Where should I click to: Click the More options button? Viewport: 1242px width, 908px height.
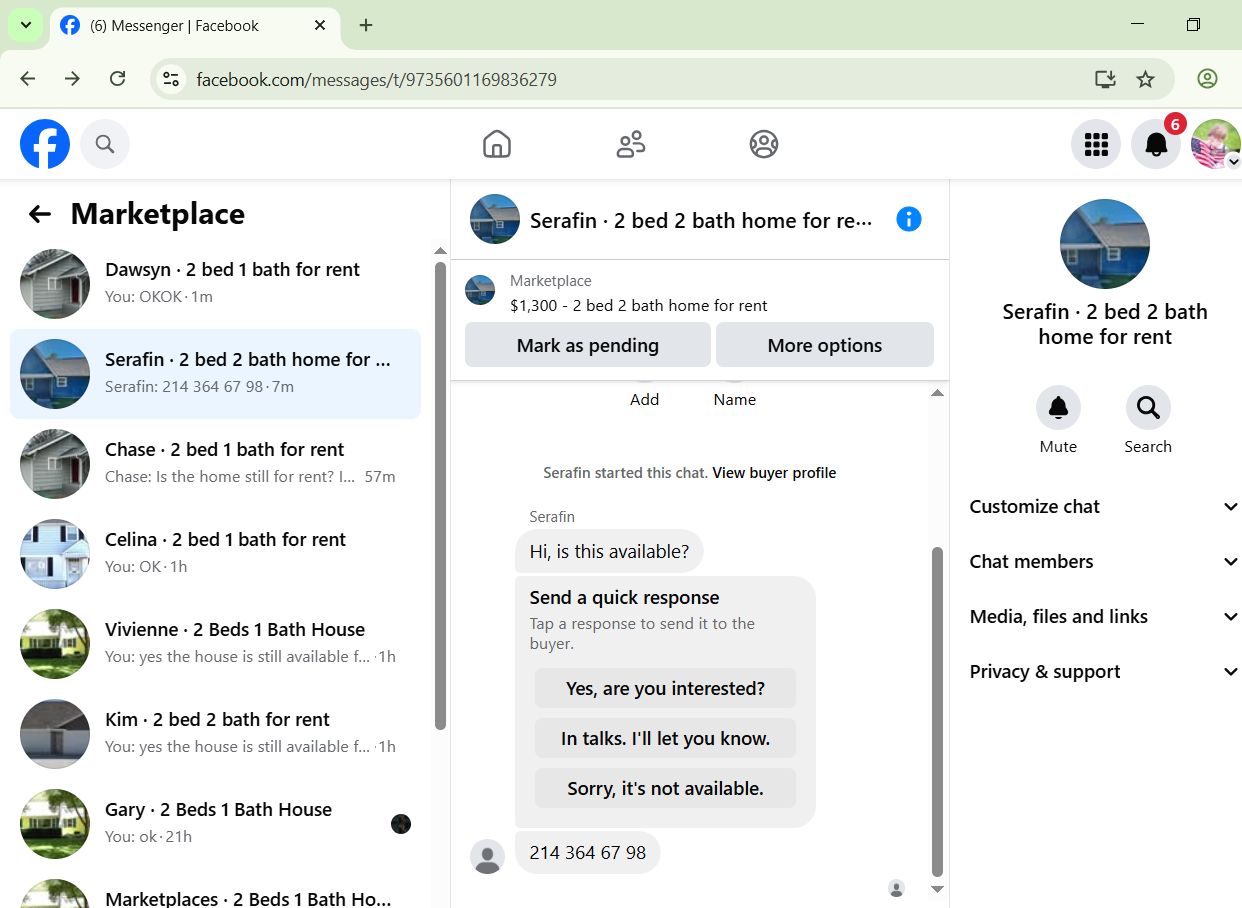tap(825, 345)
